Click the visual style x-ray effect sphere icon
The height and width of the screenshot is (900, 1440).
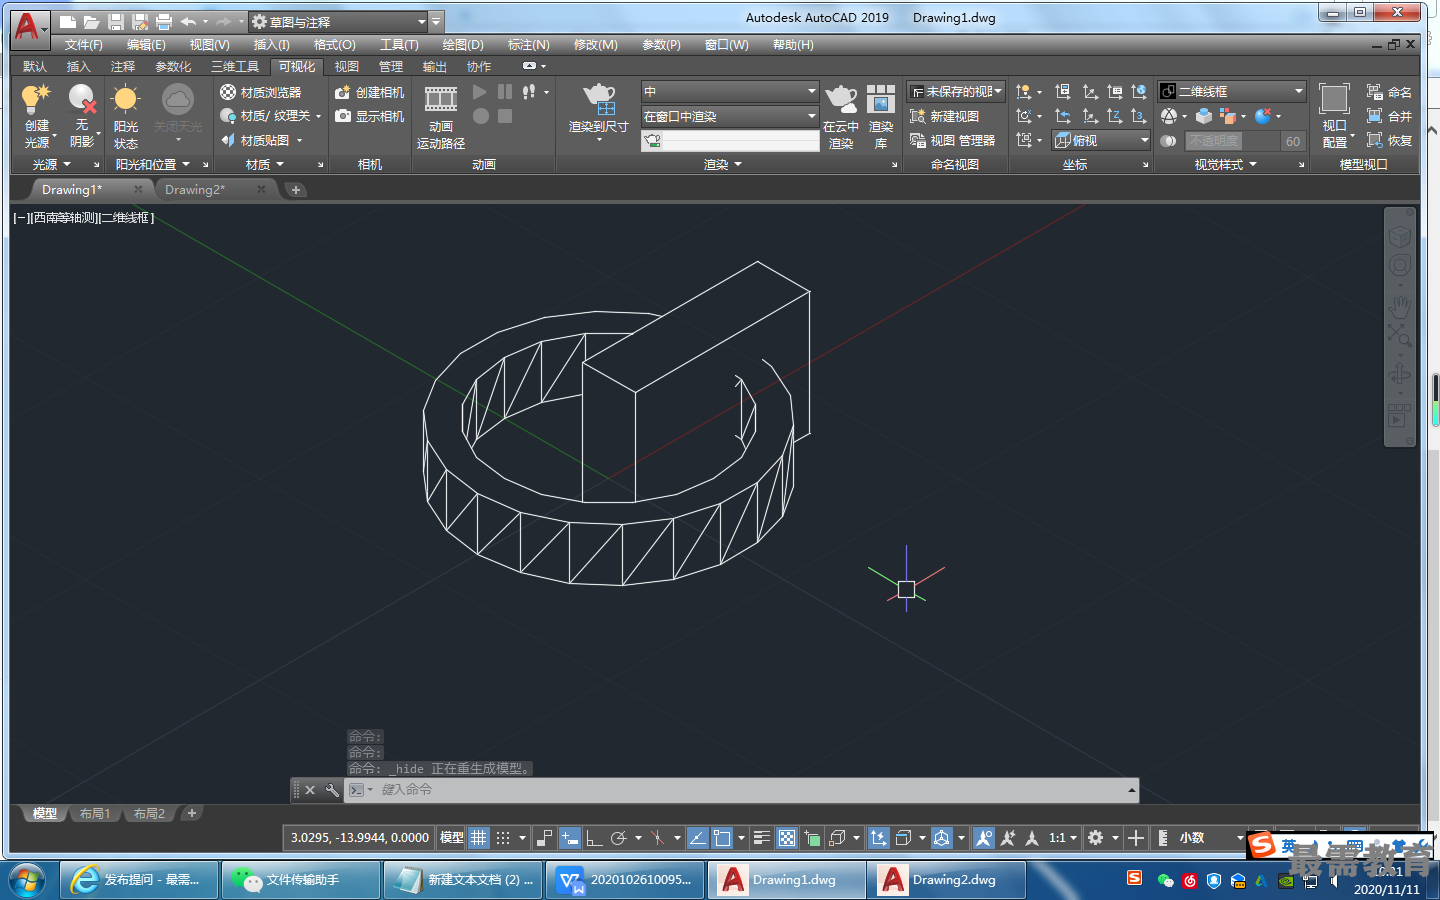1168,141
